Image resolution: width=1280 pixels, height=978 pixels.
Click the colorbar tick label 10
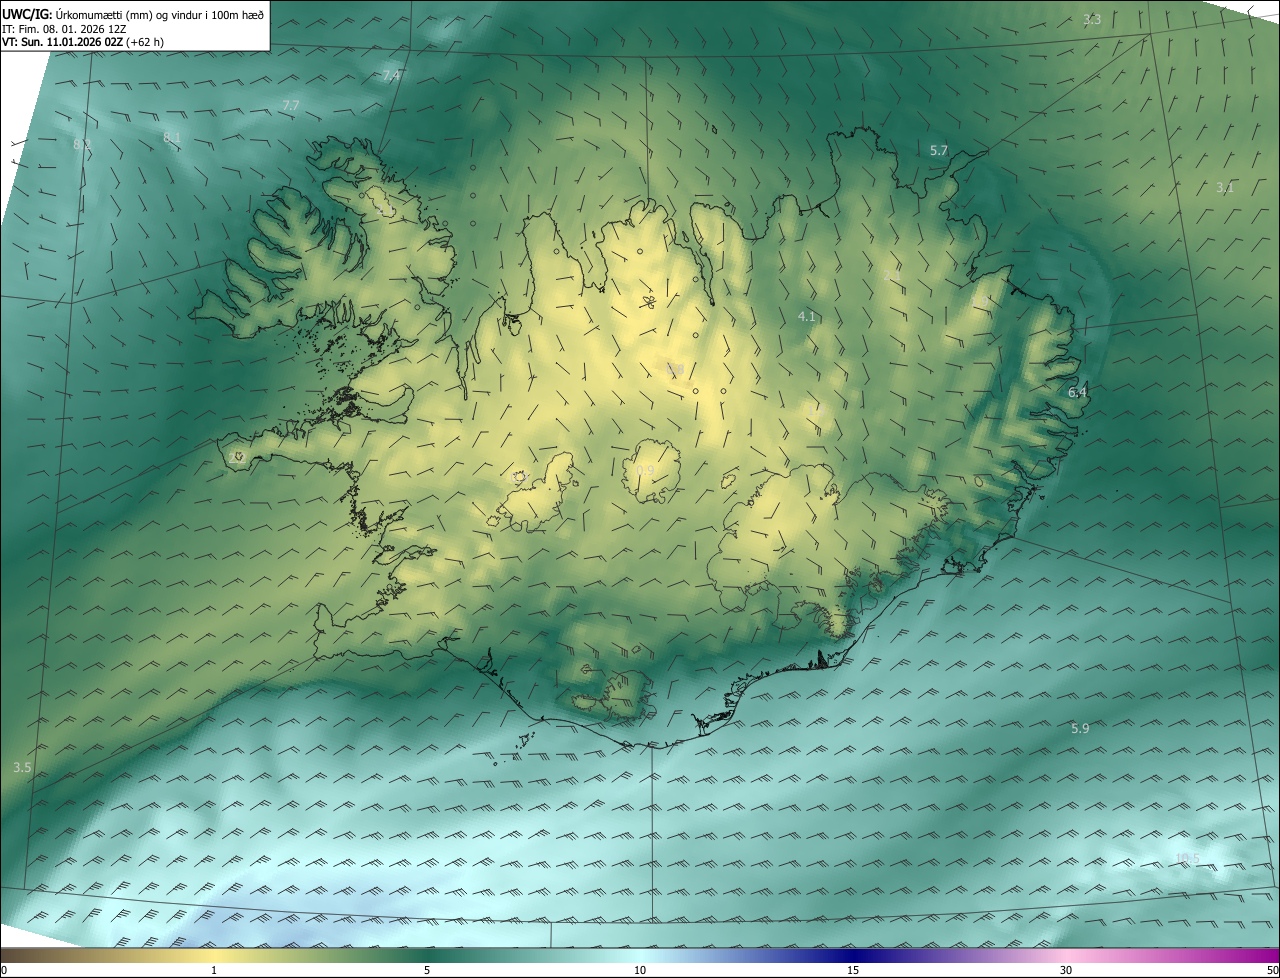coord(640,970)
